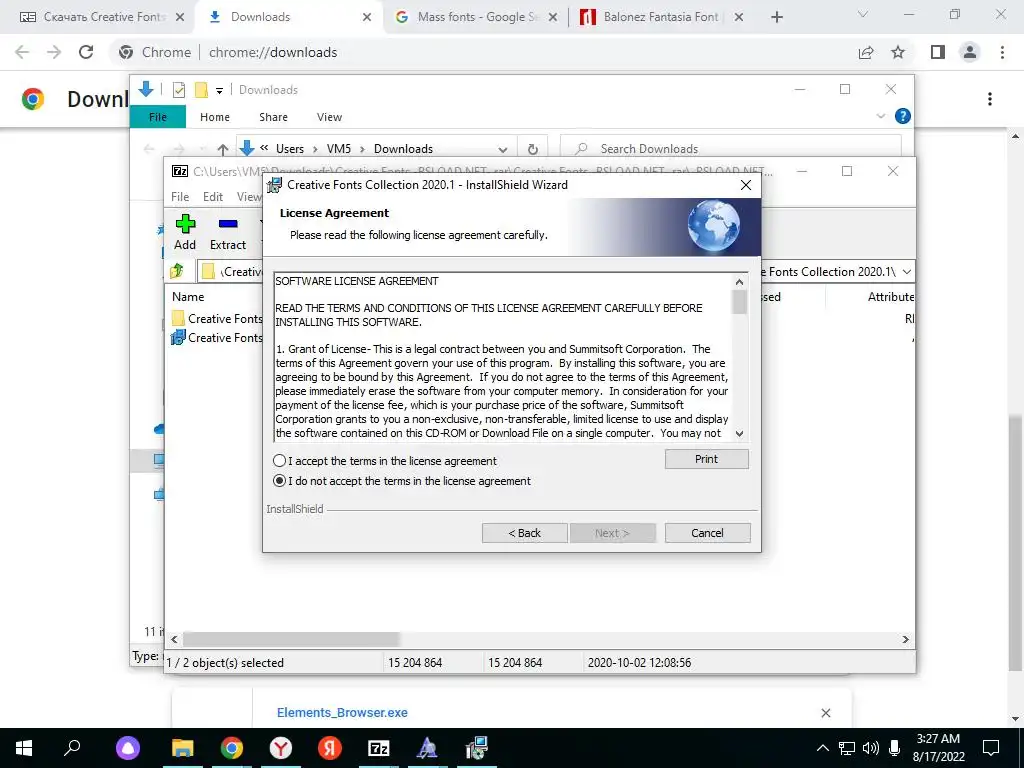This screenshot has width=1024, height=768.
Task: Click the 7-Zip Add toolbar icon
Action: 185,232
